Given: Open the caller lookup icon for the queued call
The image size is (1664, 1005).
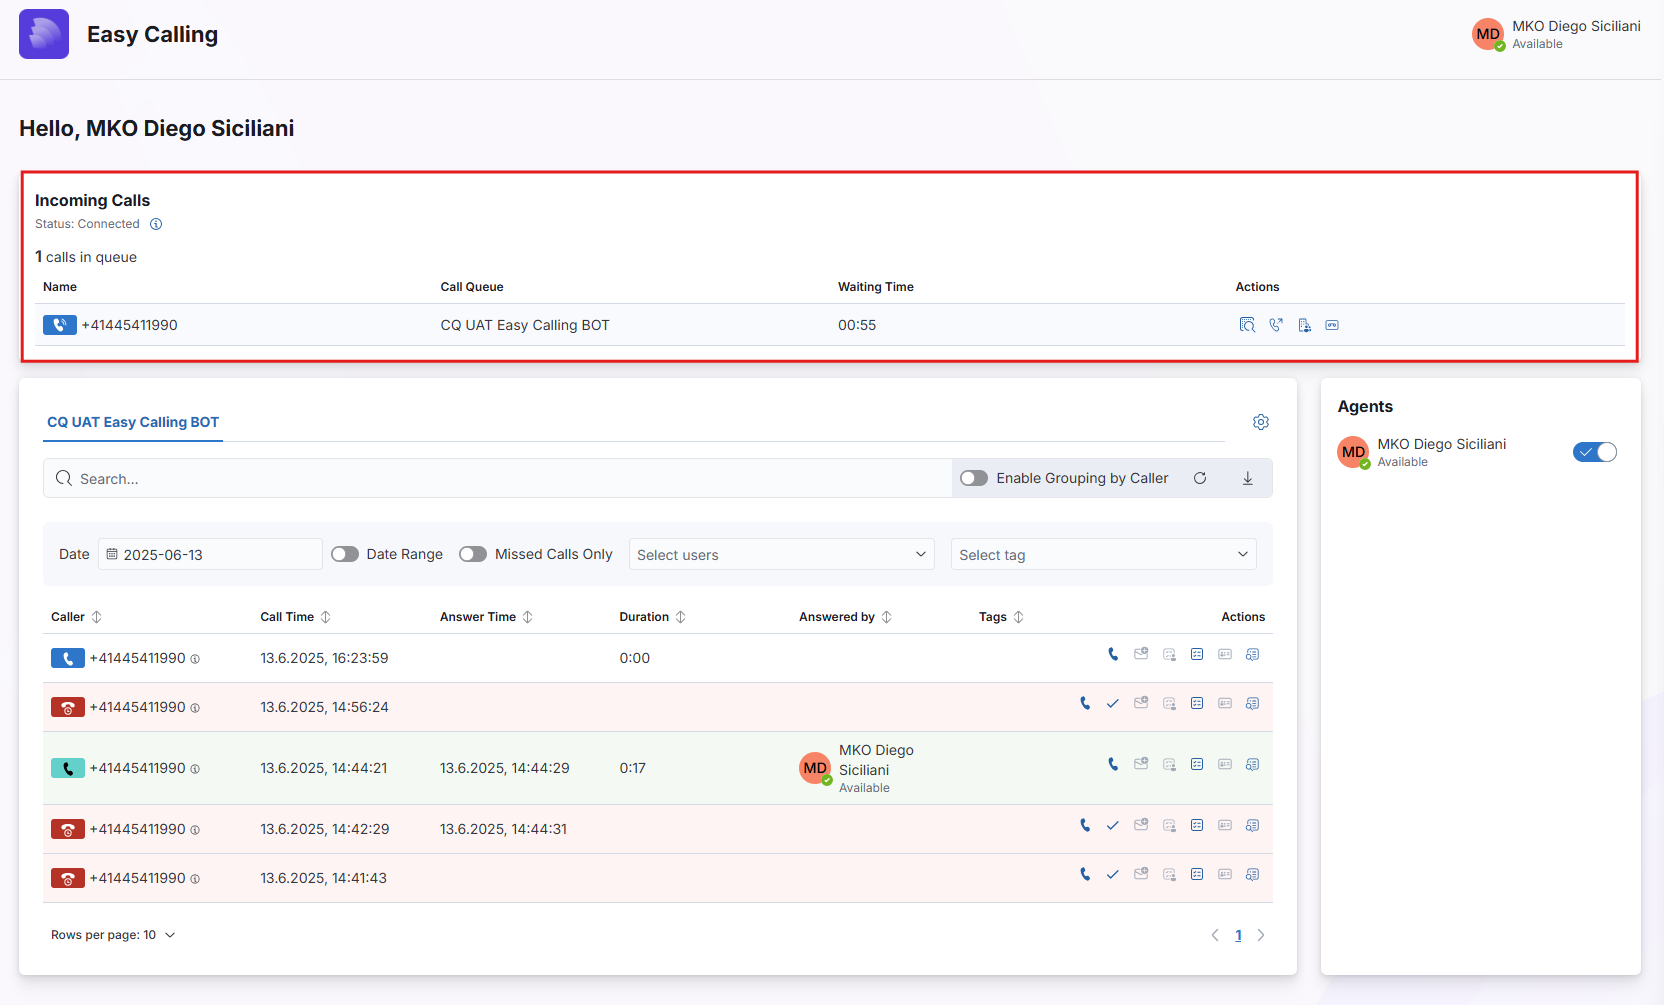Looking at the screenshot, I should point(1247,325).
